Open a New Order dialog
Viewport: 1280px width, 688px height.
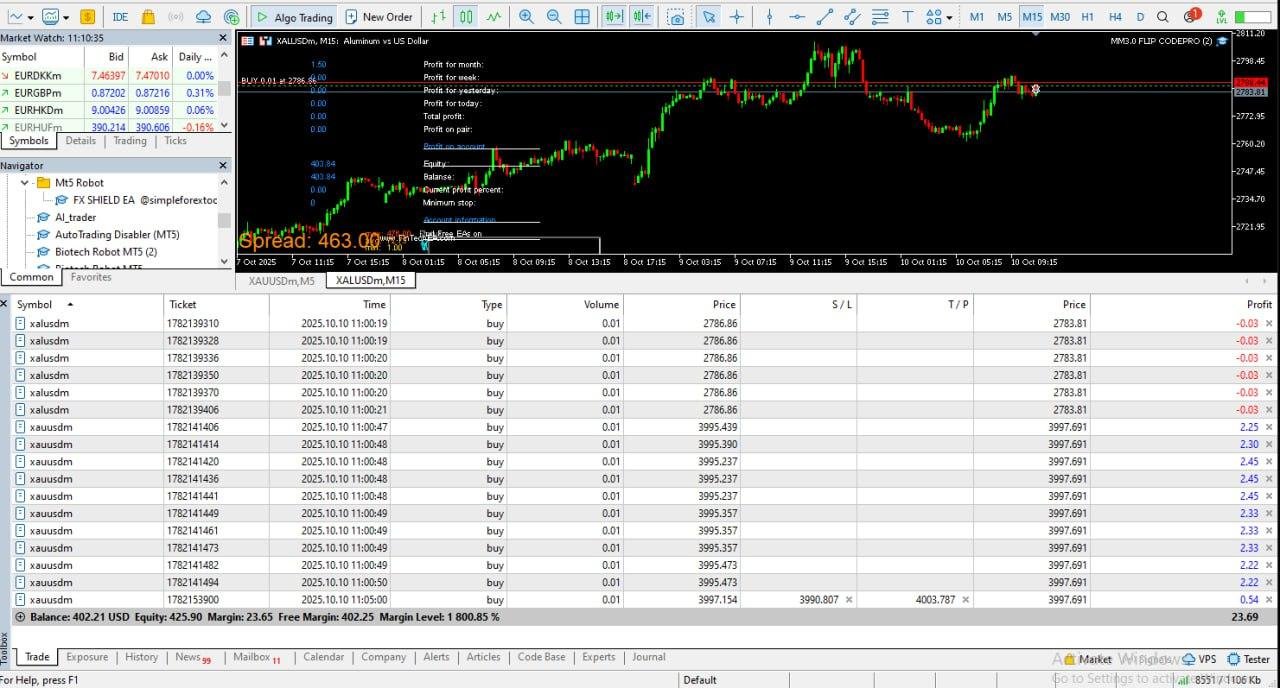tap(378, 17)
